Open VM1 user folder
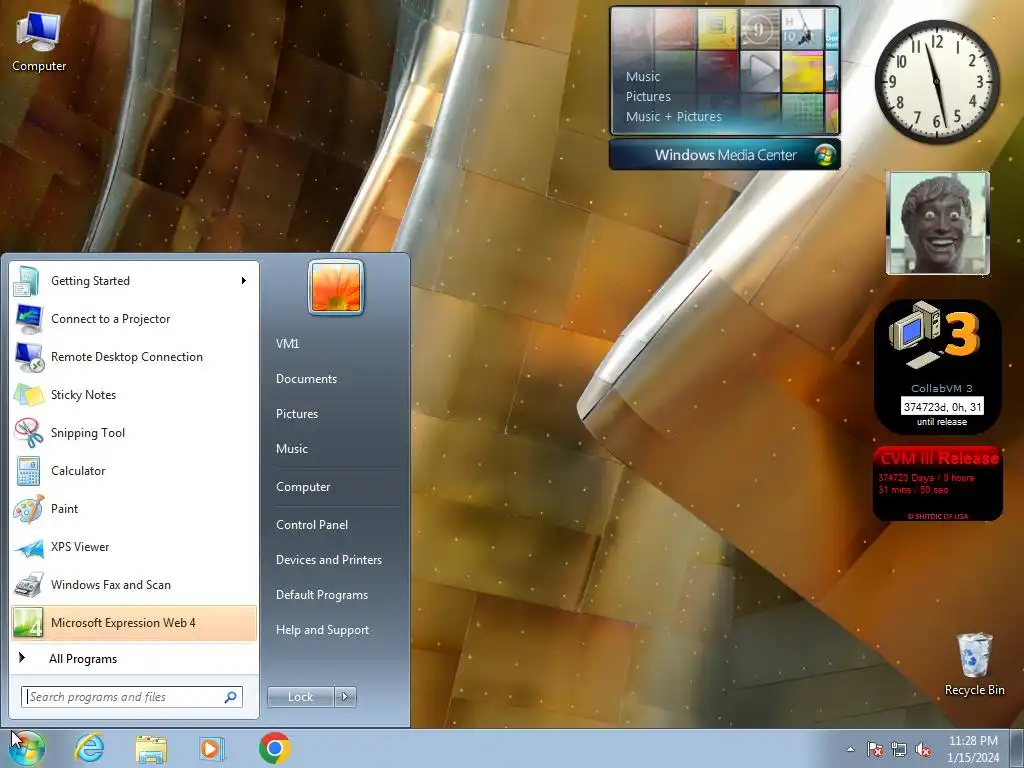Viewport: 1024px width, 768px height. tap(287, 344)
